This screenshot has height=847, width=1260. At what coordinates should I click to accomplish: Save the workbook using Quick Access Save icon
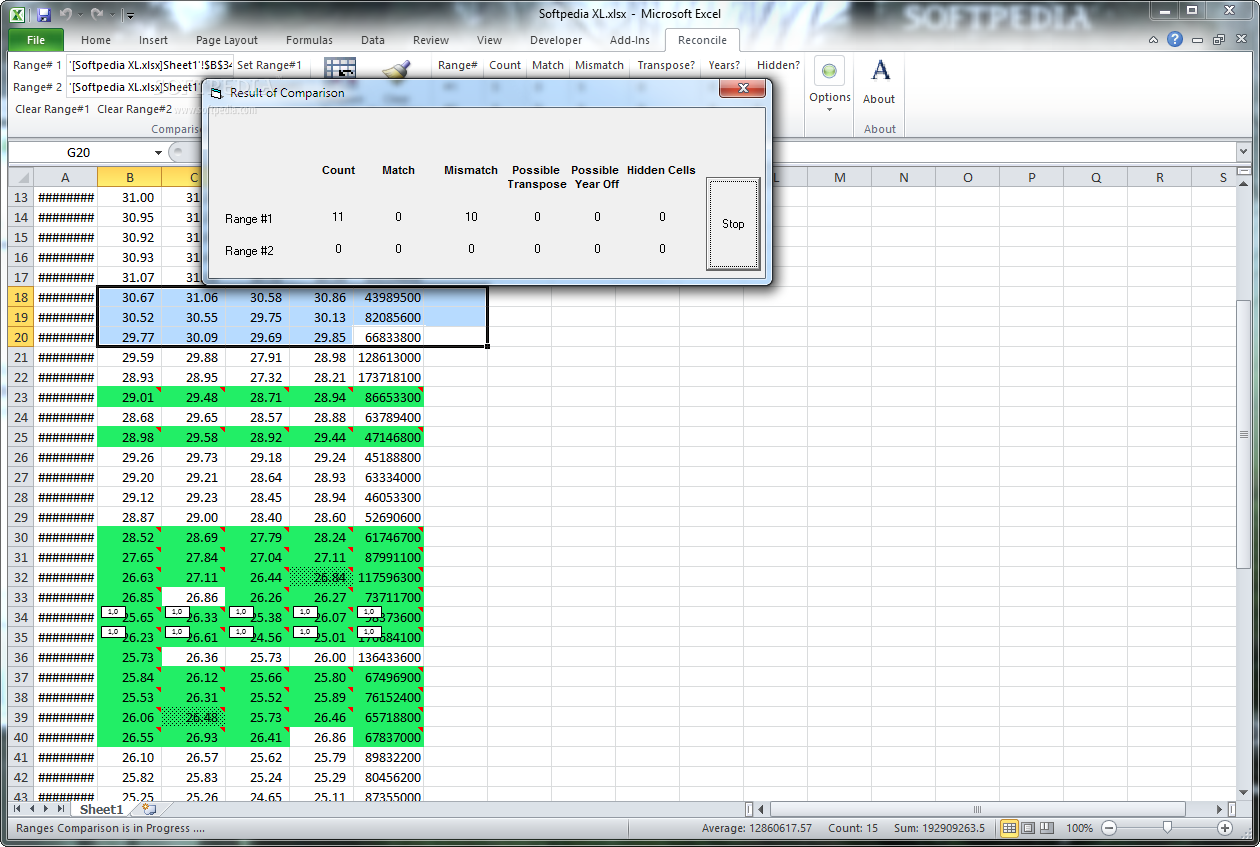(43, 15)
